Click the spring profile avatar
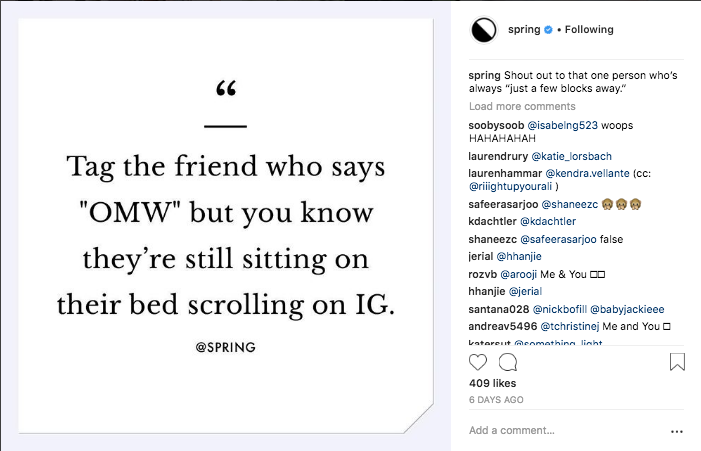The width and height of the screenshot is (701, 451). click(484, 30)
